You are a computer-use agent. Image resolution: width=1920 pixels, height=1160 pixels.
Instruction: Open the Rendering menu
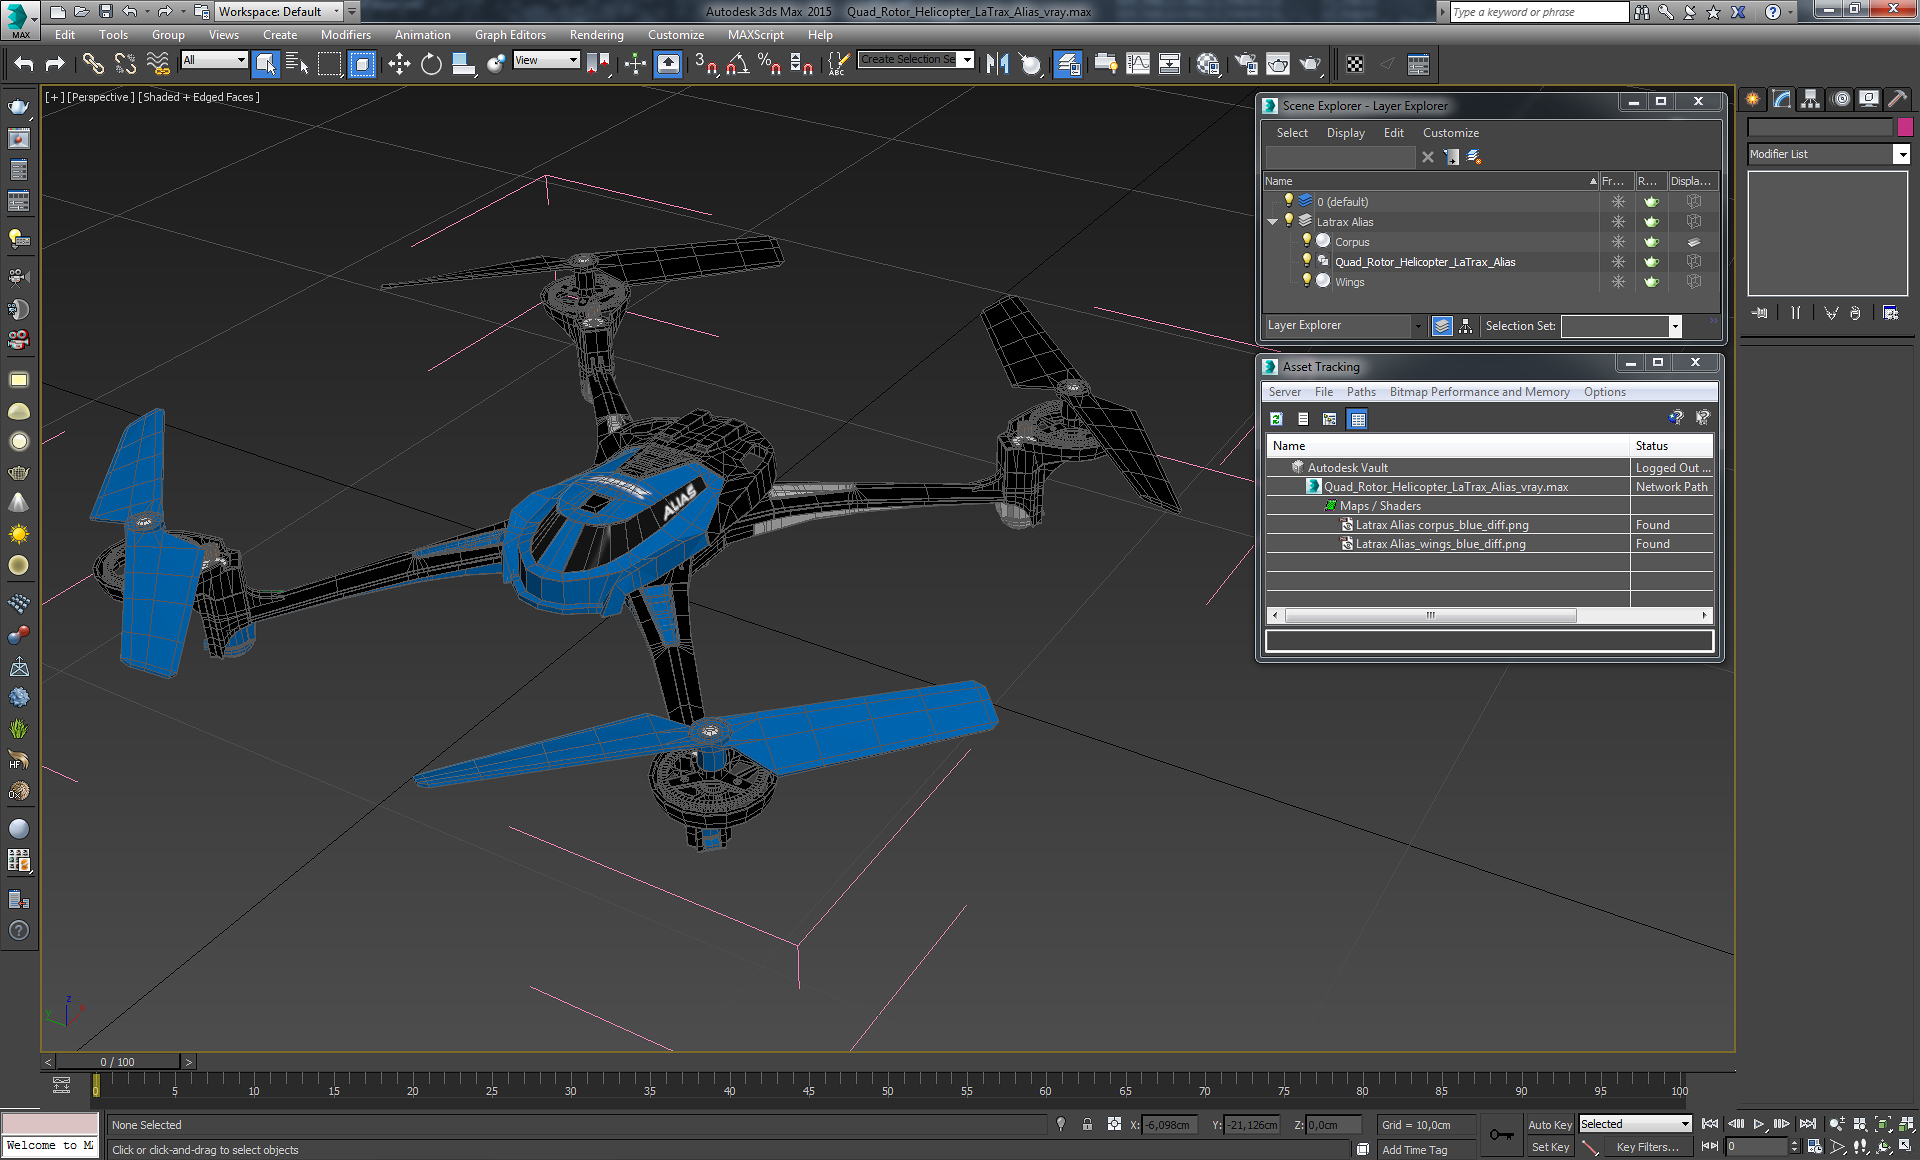pos(596,34)
